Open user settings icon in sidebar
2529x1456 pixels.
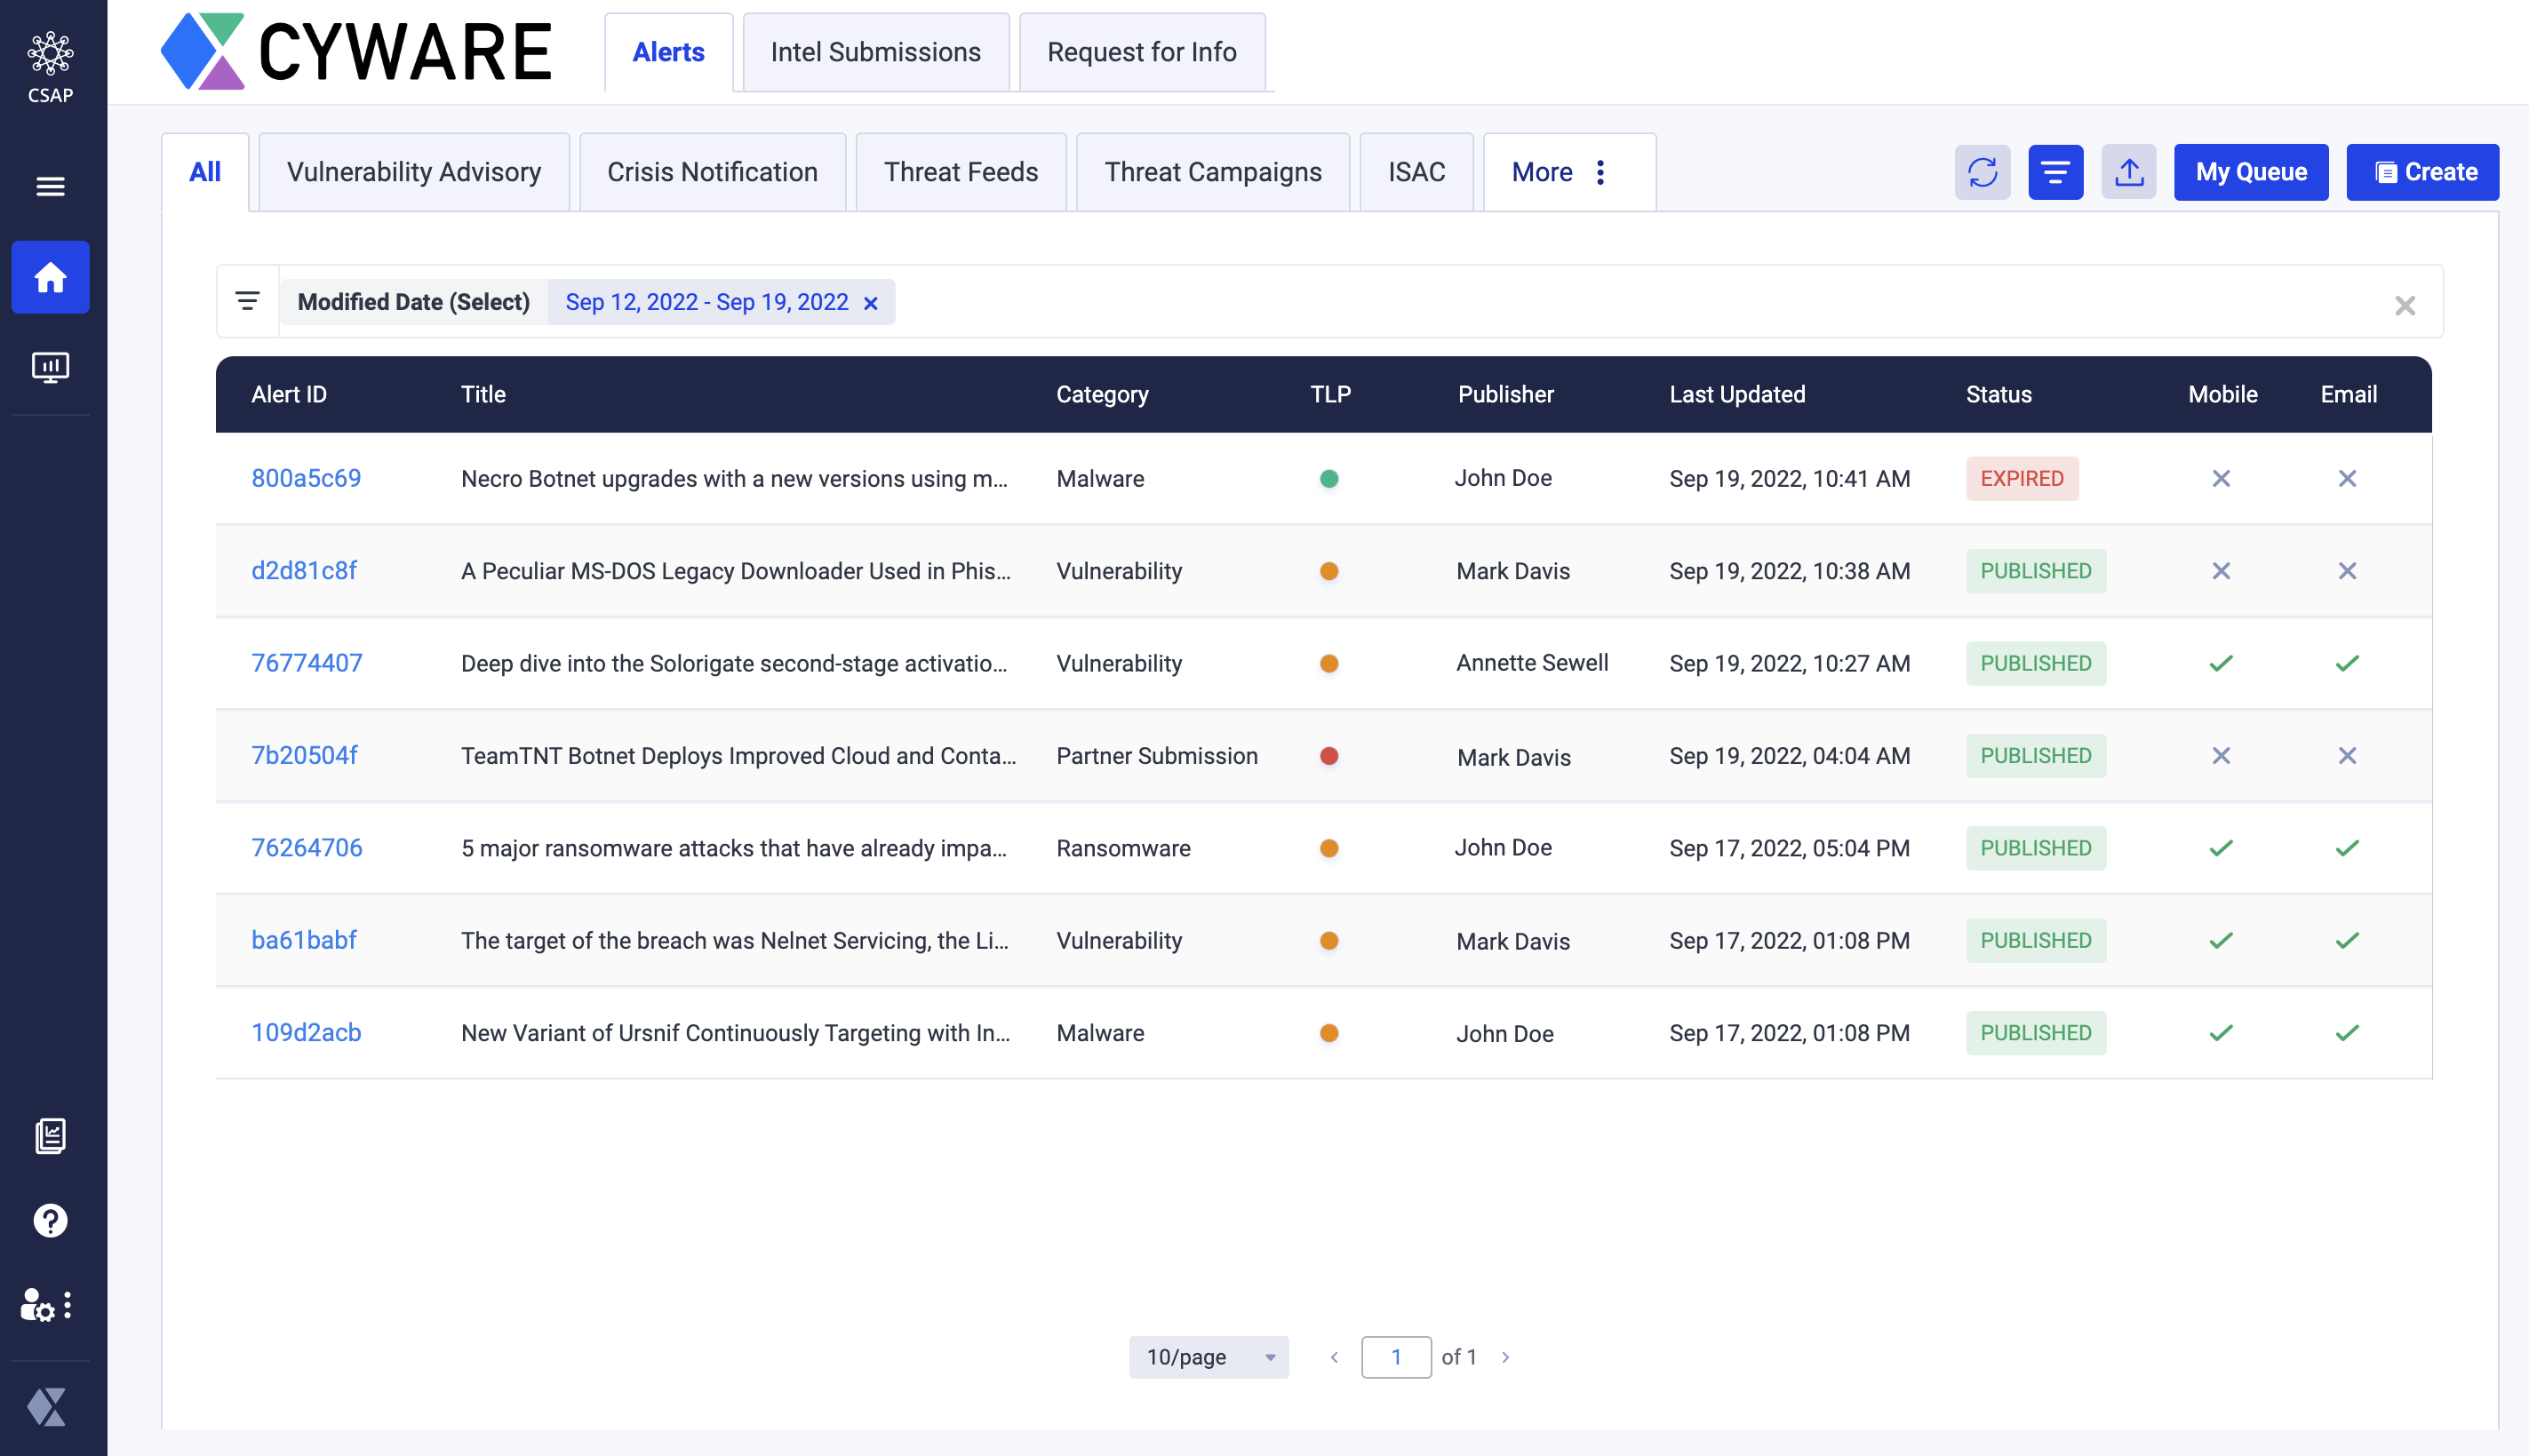point(40,1305)
